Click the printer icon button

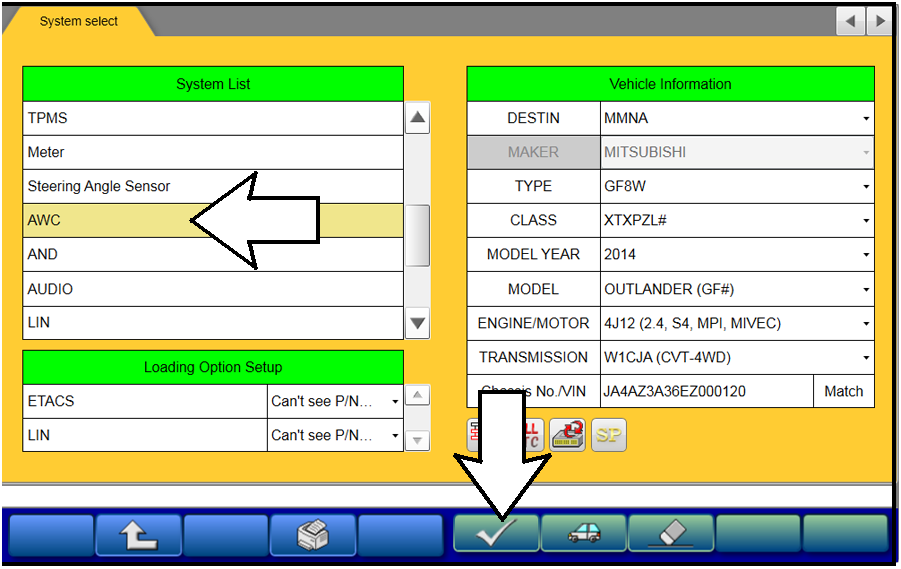[x=312, y=534]
